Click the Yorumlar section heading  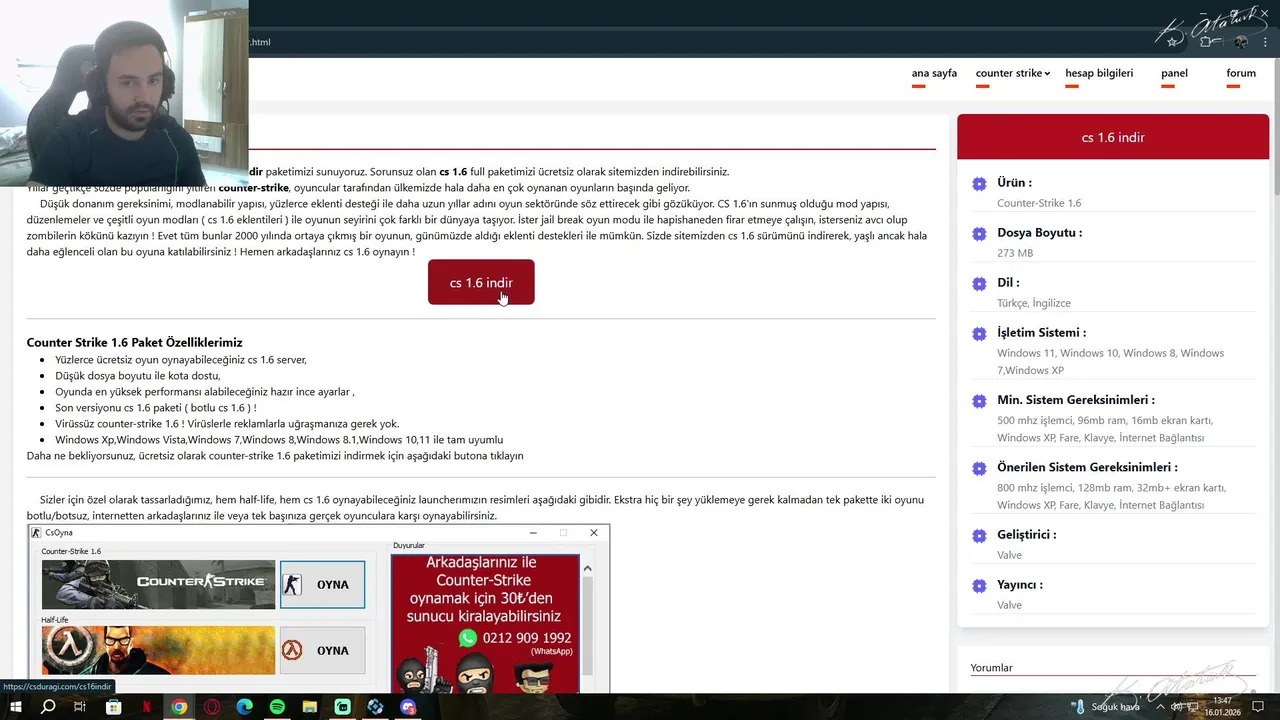click(991, 668)
